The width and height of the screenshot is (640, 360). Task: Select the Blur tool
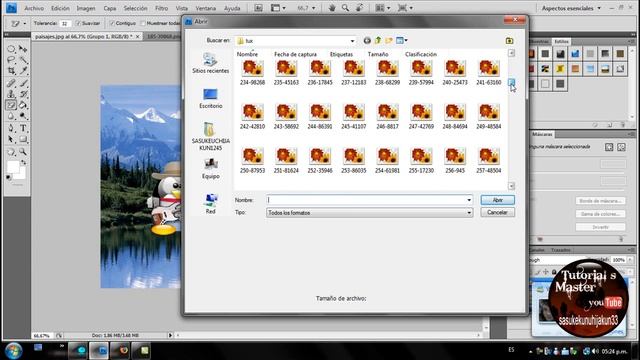click(x=11, y=116)
